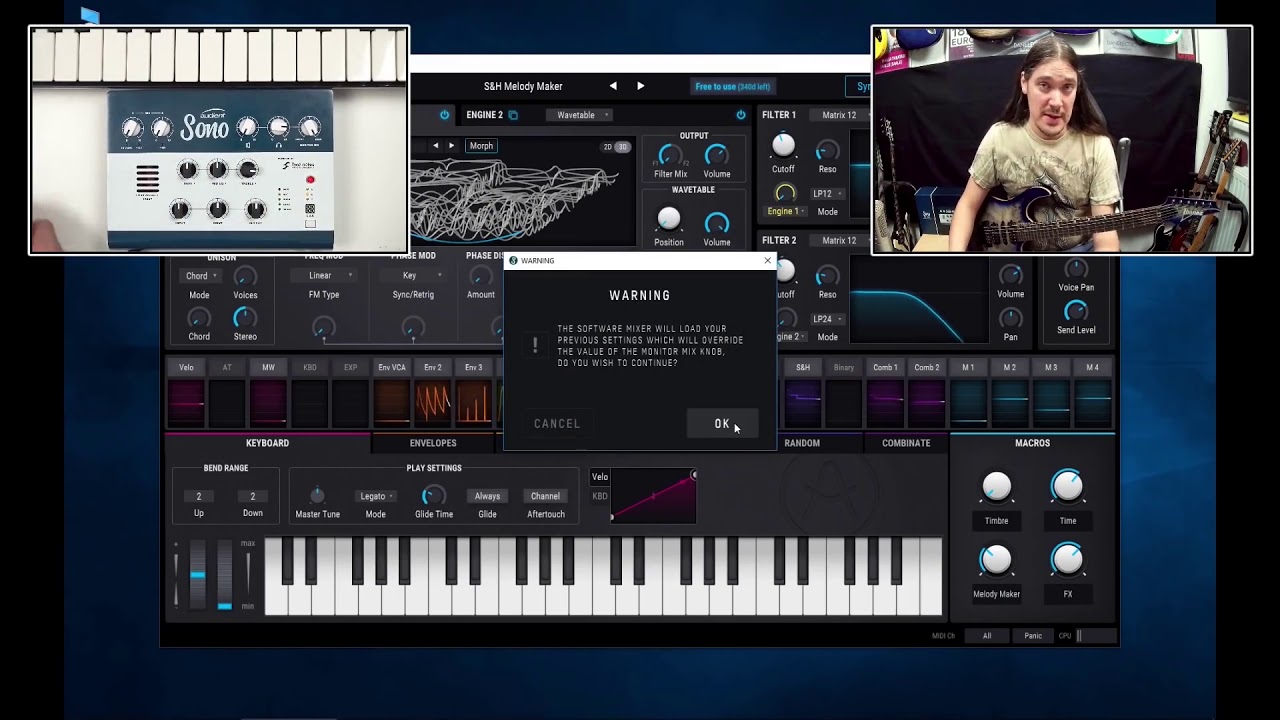Click Filter 2 Reso knob

click(827, 276)
